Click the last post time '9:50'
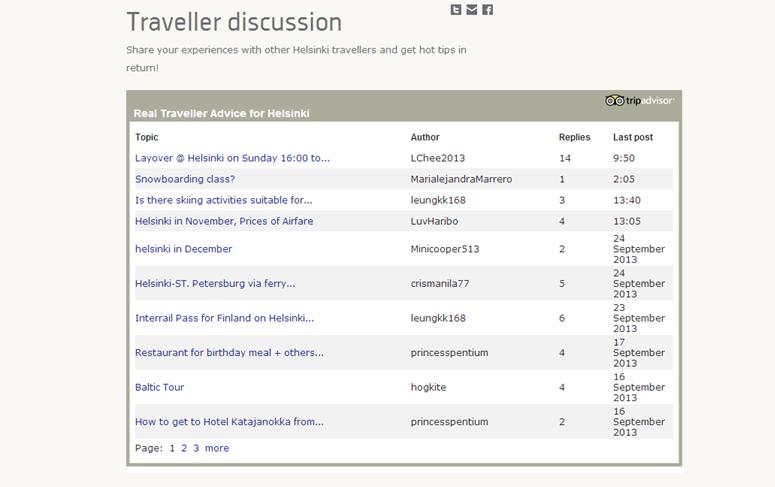Image resolution: width=775 pixels, height=487 pixels. [x=624, y=158]
